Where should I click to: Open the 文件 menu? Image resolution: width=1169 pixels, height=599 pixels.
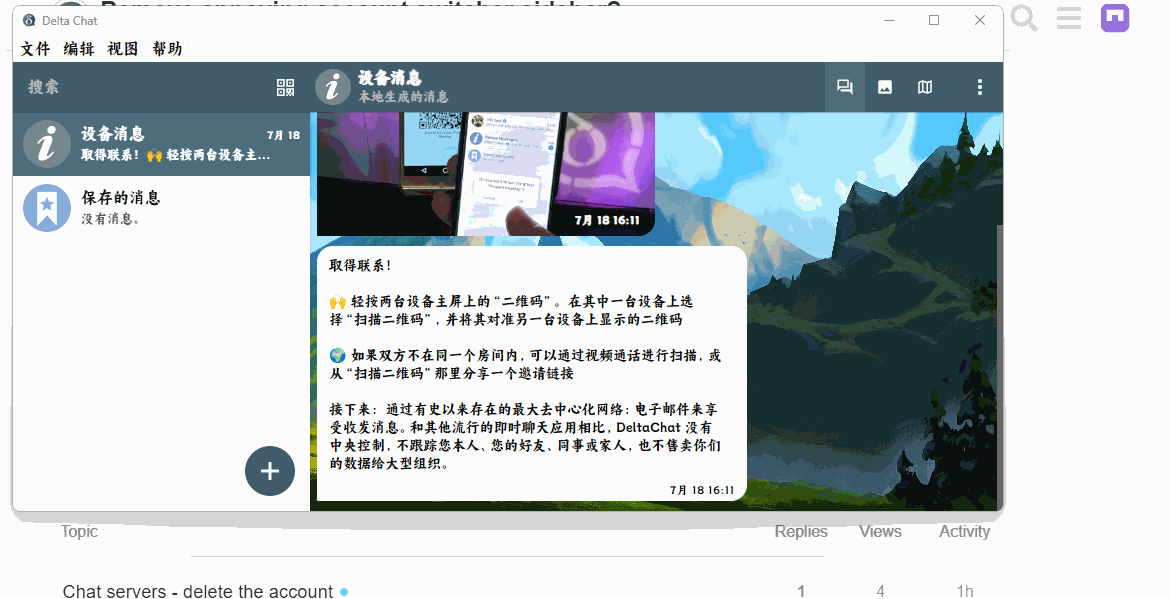(36, 48)
